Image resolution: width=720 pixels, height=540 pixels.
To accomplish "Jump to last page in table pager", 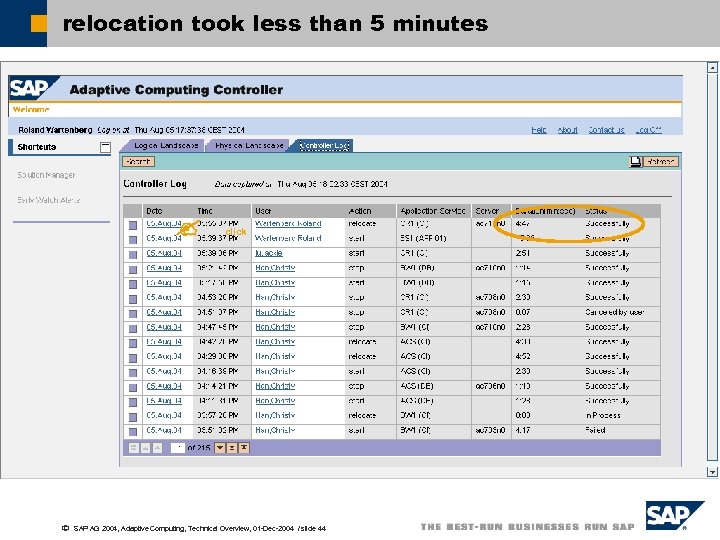I will pos(244,448).
